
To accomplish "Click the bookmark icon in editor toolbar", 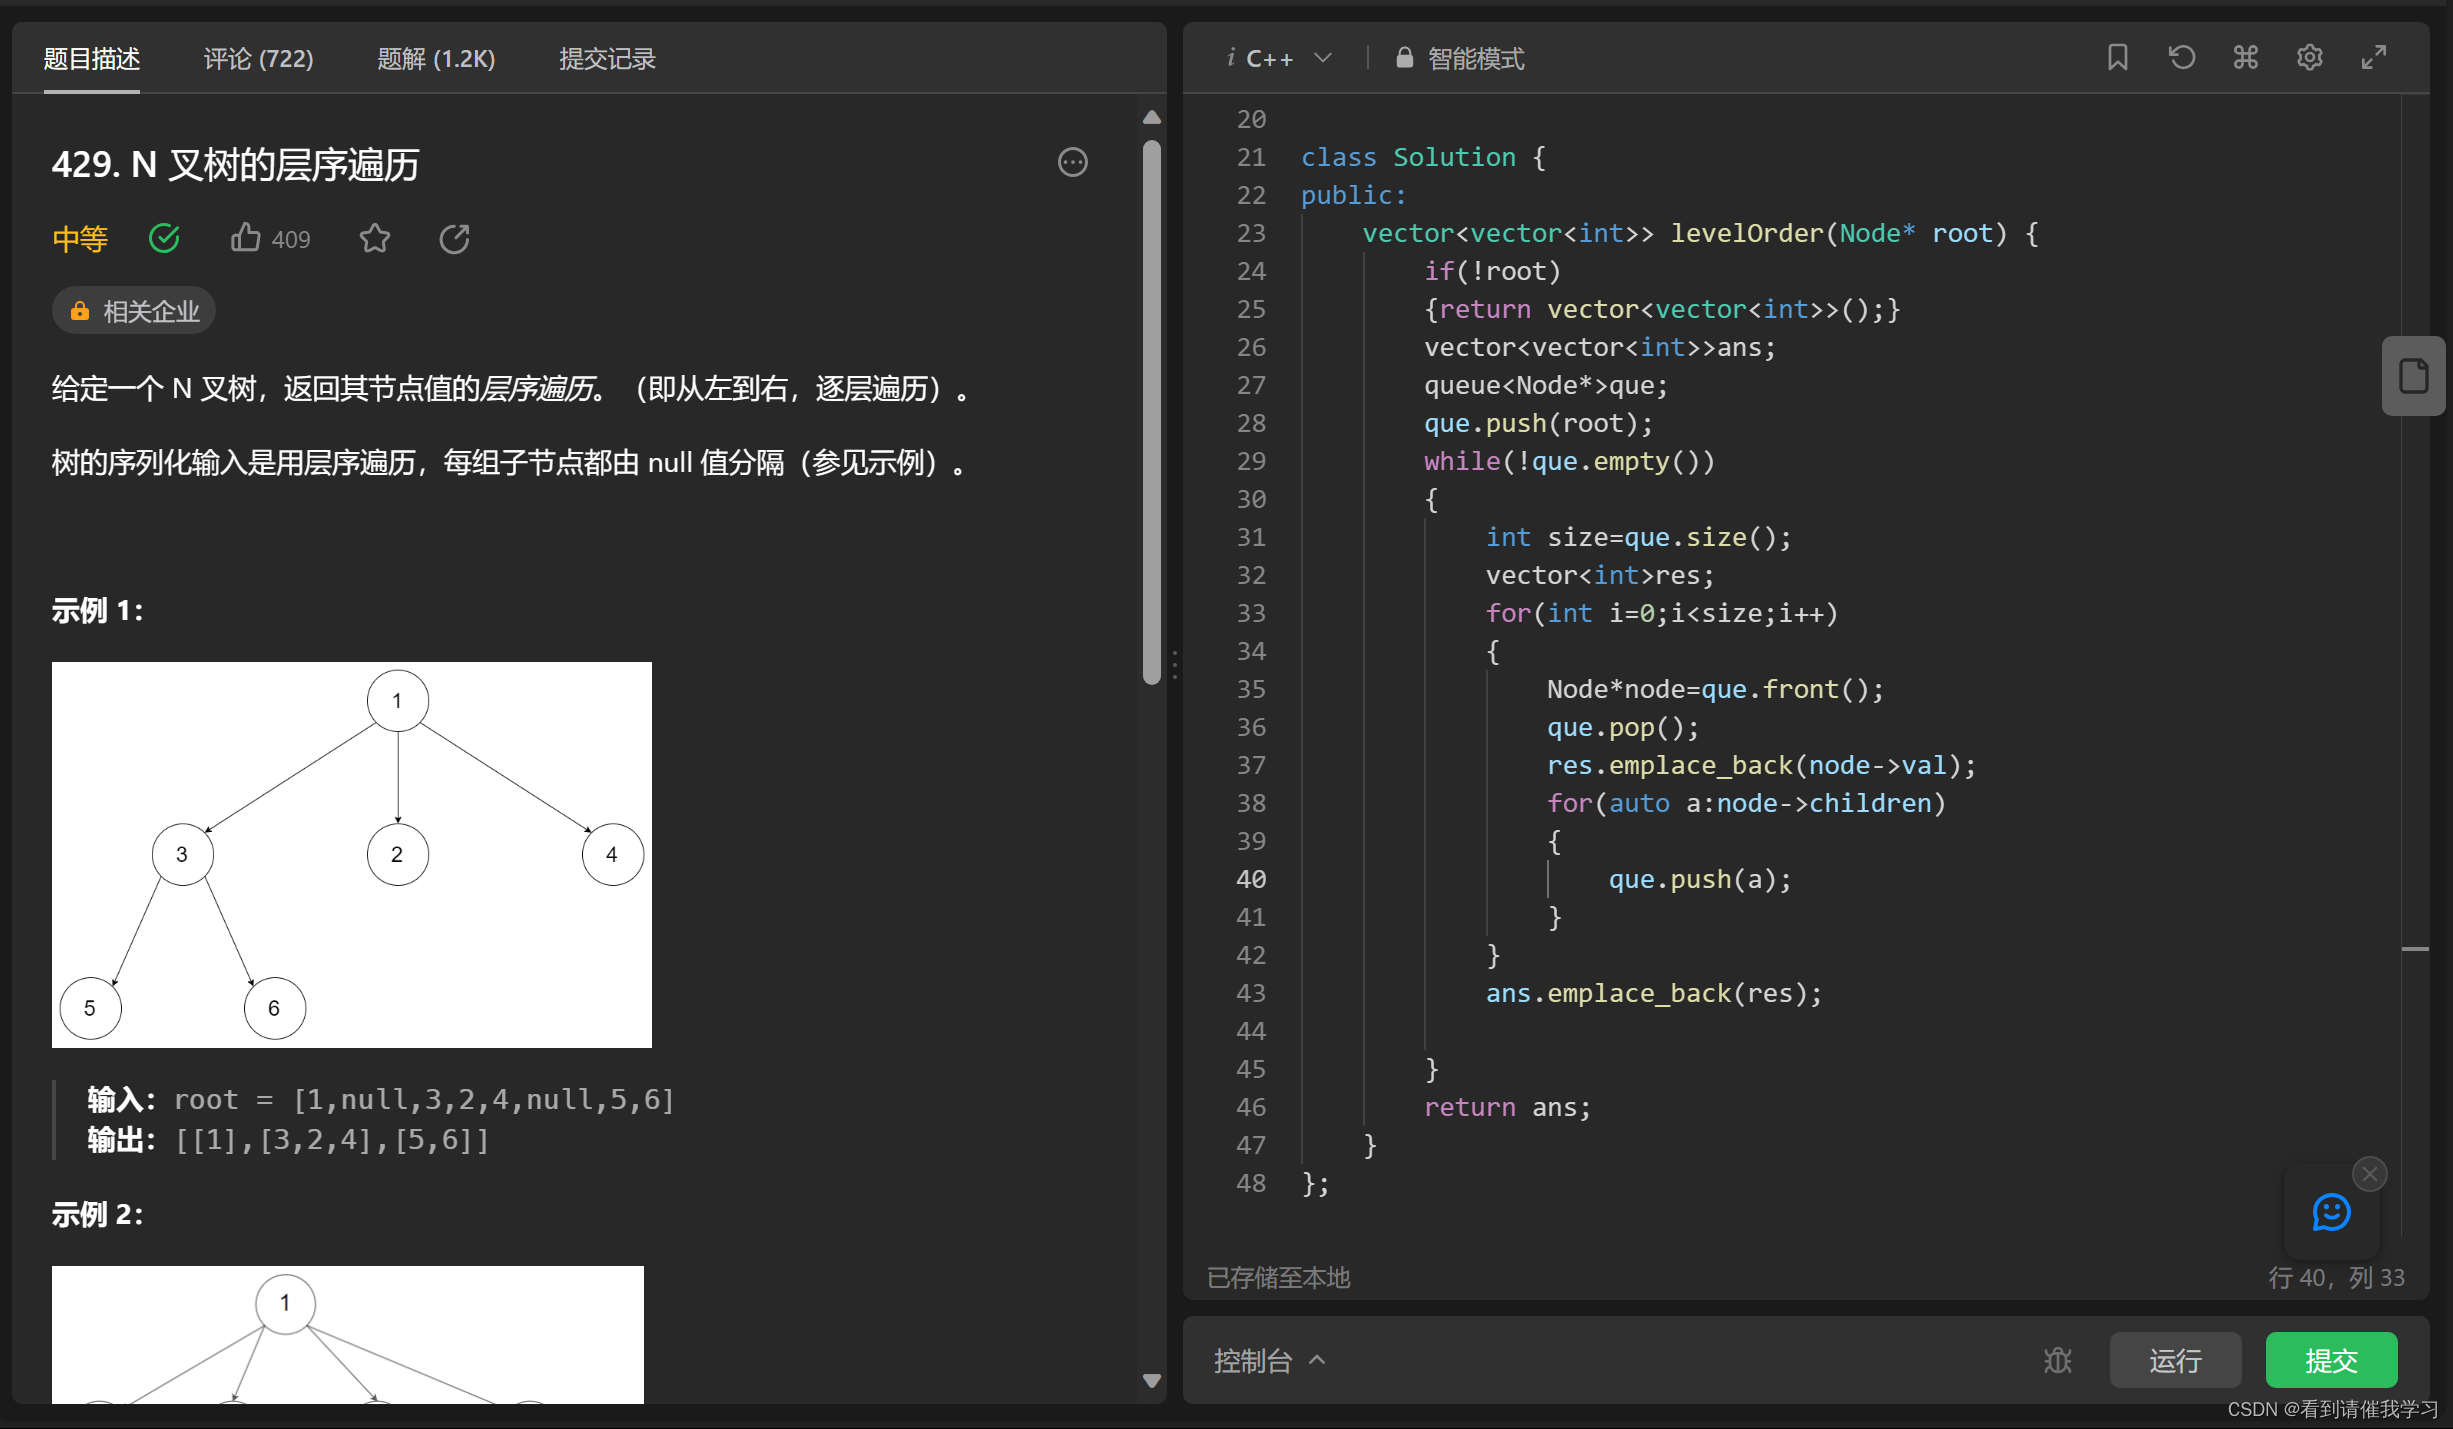I will click(2117, 58).
